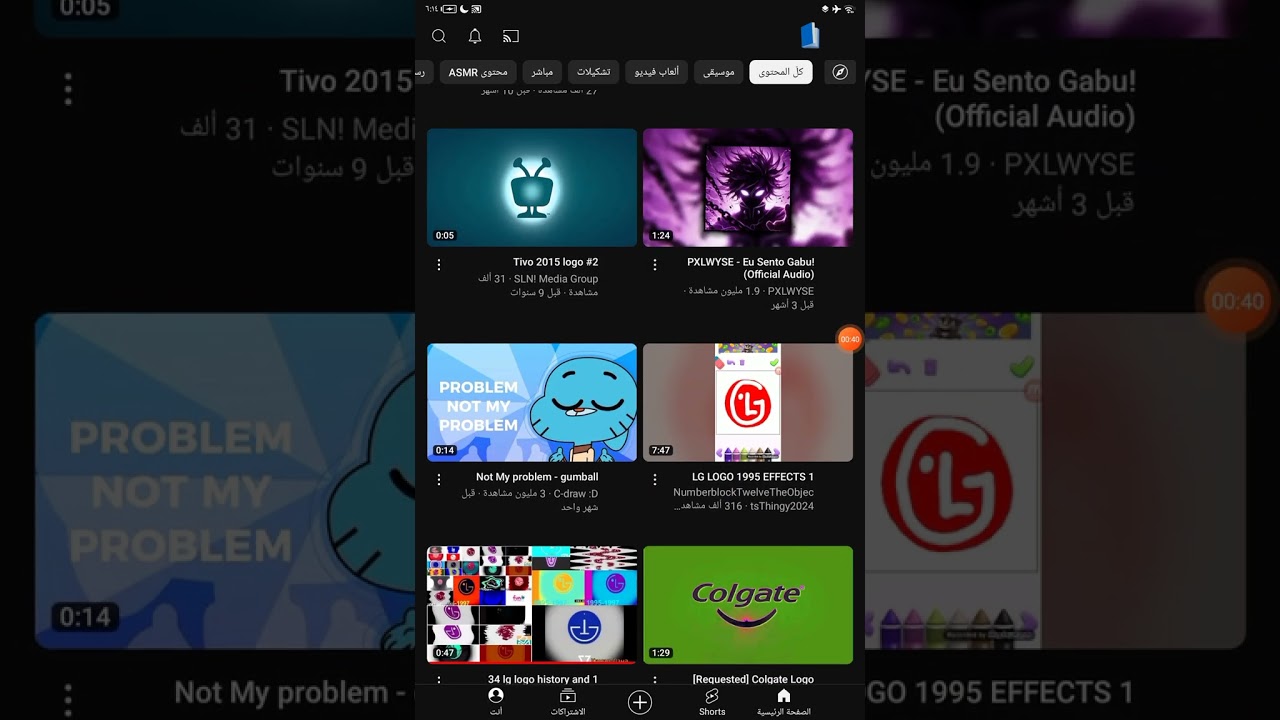The width and height of the screenshot is (1280, 720).
Task: Tap the blue logo icon at top
Action: [810, 36]
